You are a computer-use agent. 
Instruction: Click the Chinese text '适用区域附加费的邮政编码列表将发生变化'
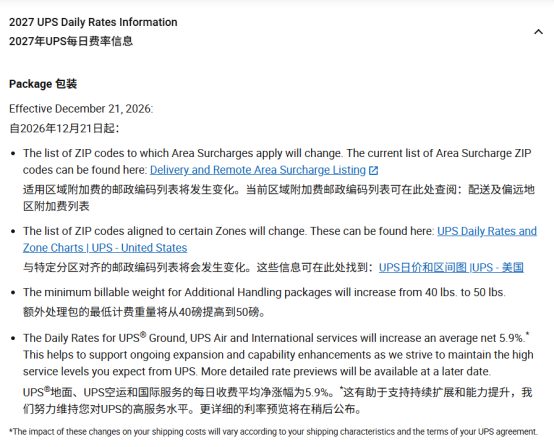[x=131, y=190]
